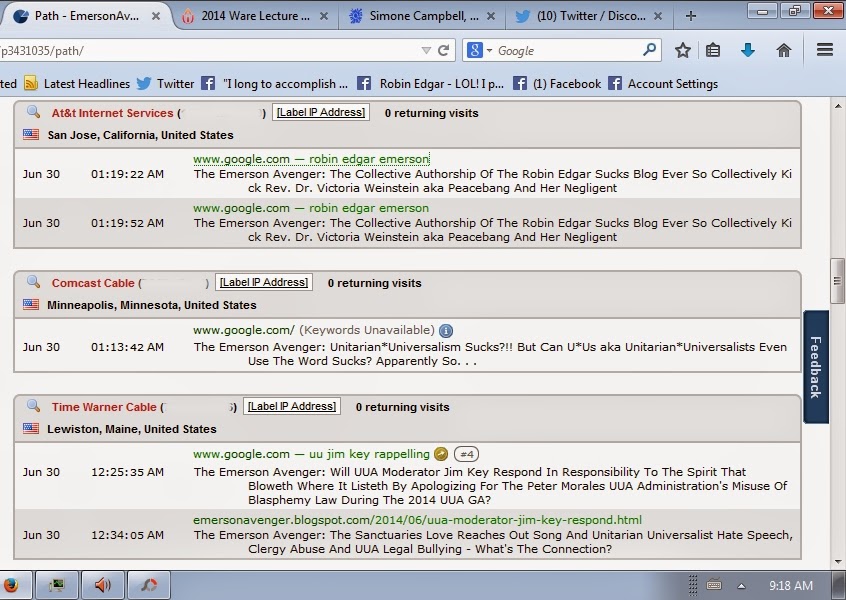The height and width of the screenshot is (600, 846).
Task: Close the Simone Campbell tab
Action: click(x=491, y=16)
